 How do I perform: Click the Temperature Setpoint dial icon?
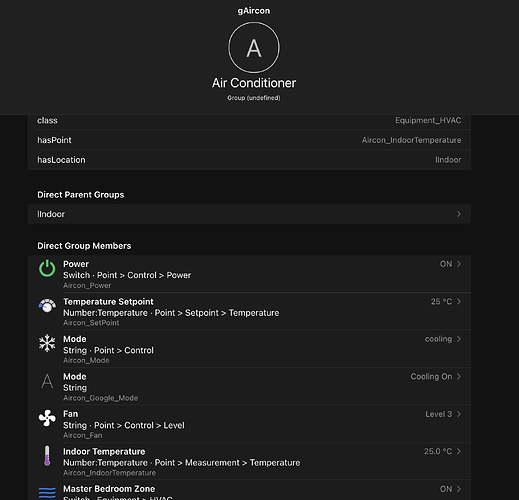pyautogui.click(x=47, y=306)
